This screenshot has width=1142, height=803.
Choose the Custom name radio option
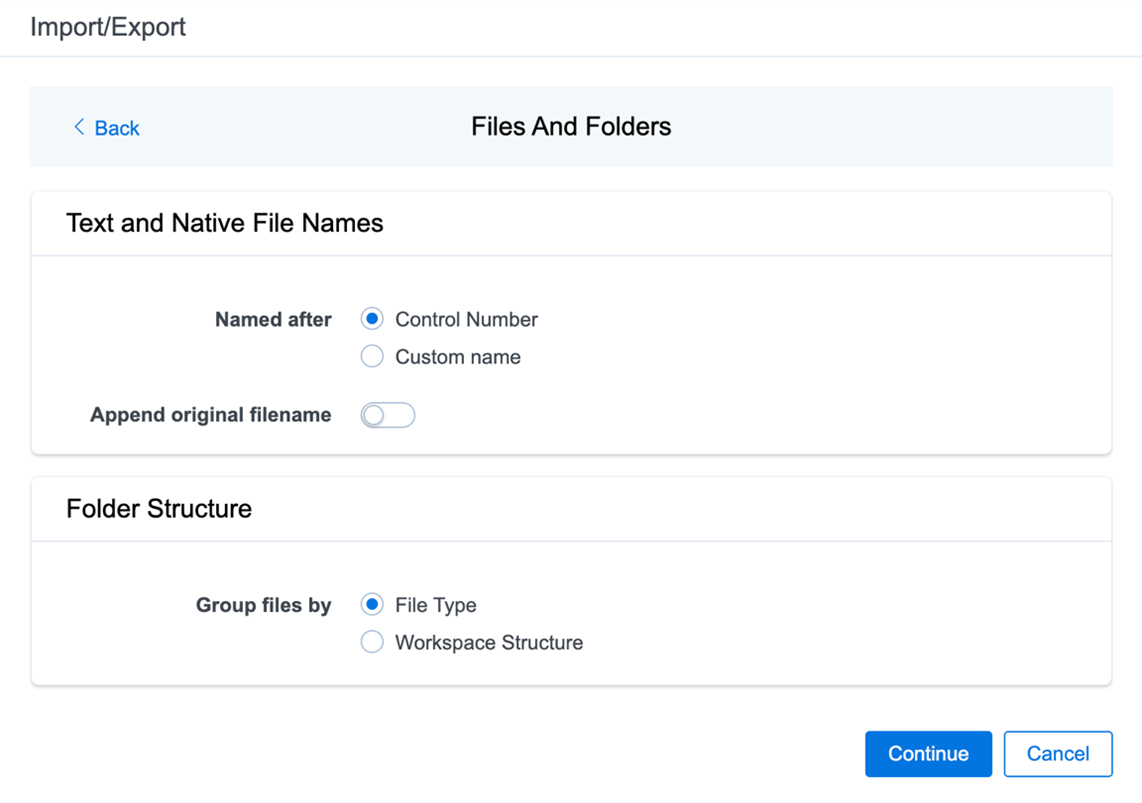point(372,357)
